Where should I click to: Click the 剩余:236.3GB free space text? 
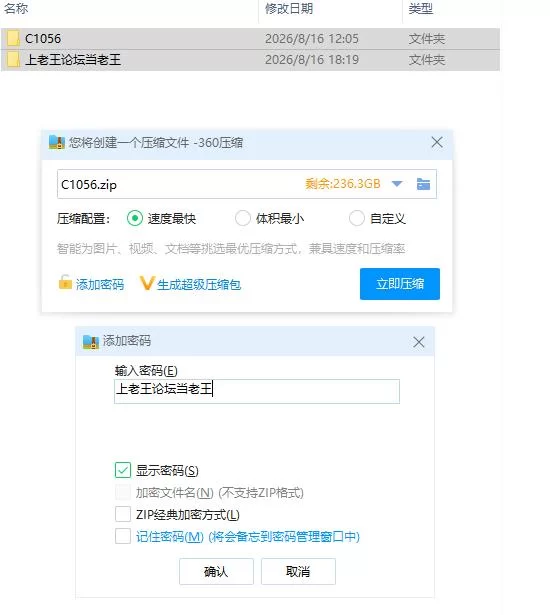[343, 184]
